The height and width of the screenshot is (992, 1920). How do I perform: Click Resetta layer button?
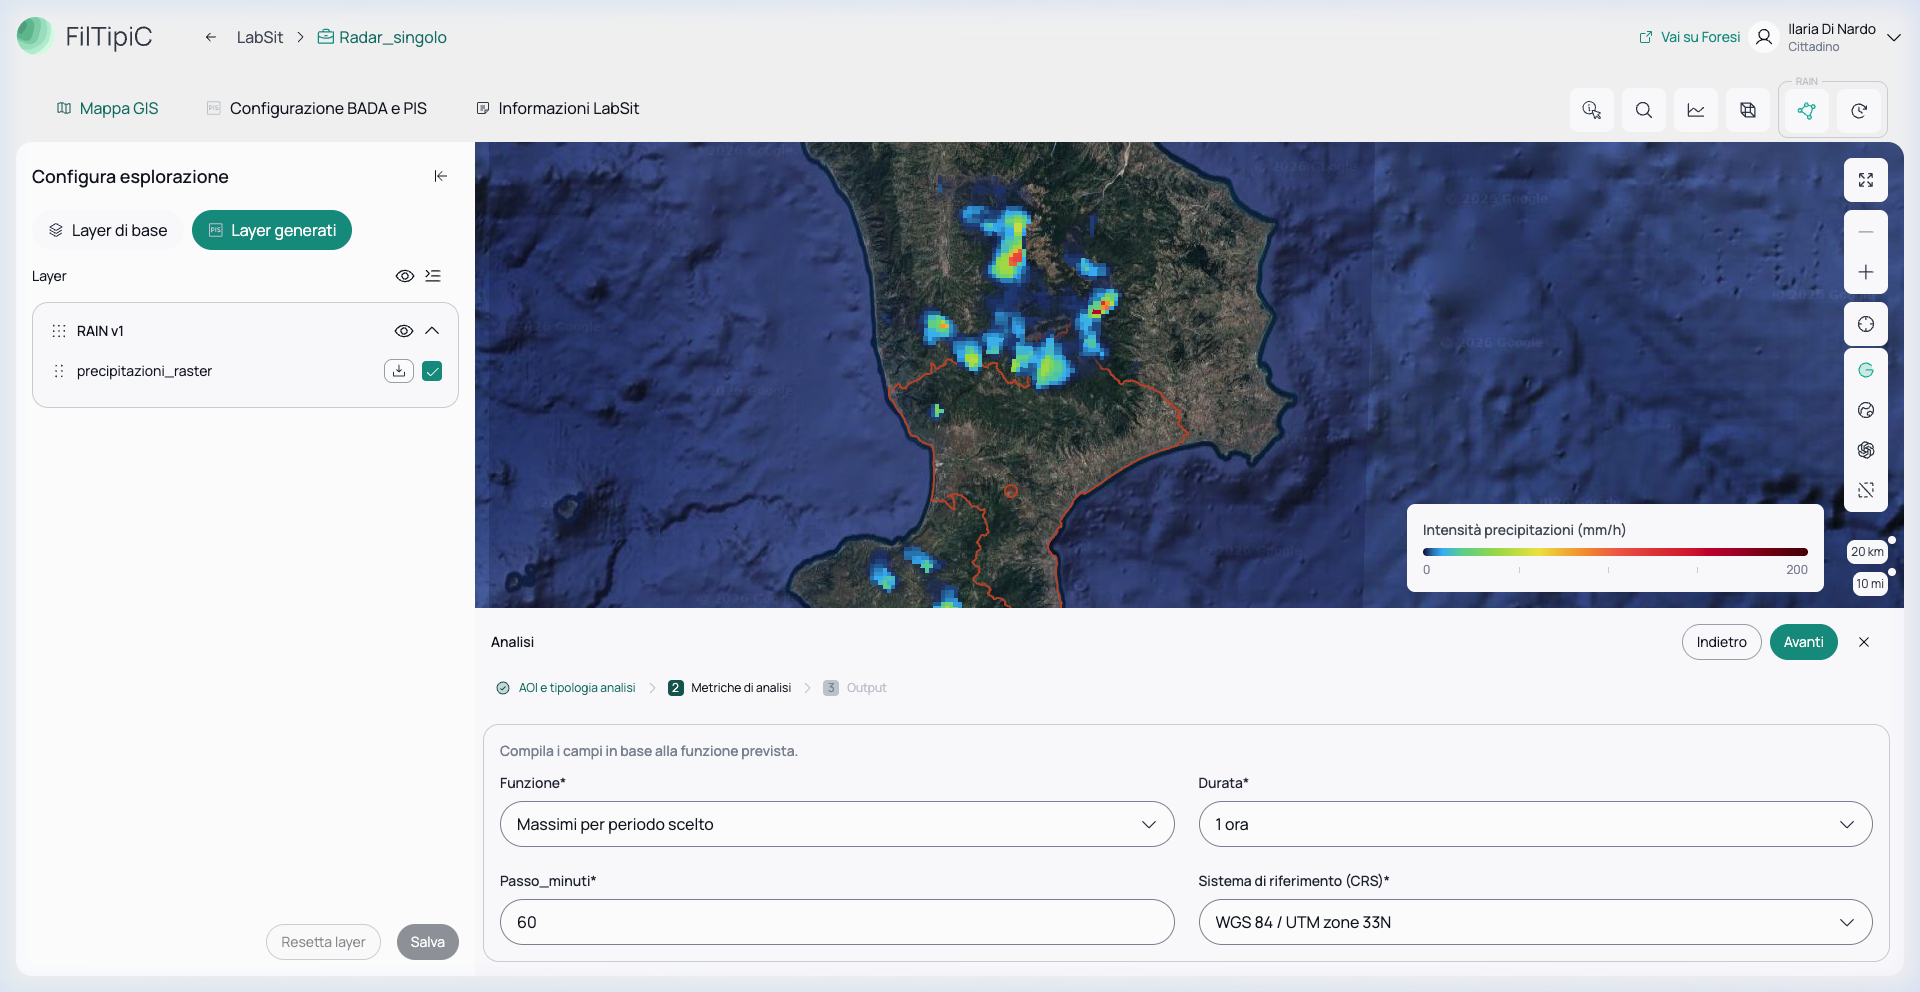tap(323, 942)
